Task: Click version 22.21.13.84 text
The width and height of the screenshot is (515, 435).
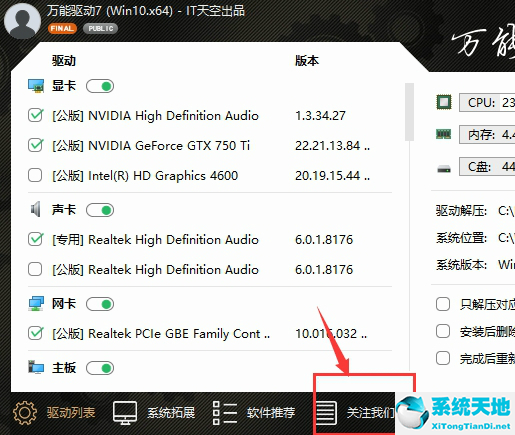Action: coord(332,146)
